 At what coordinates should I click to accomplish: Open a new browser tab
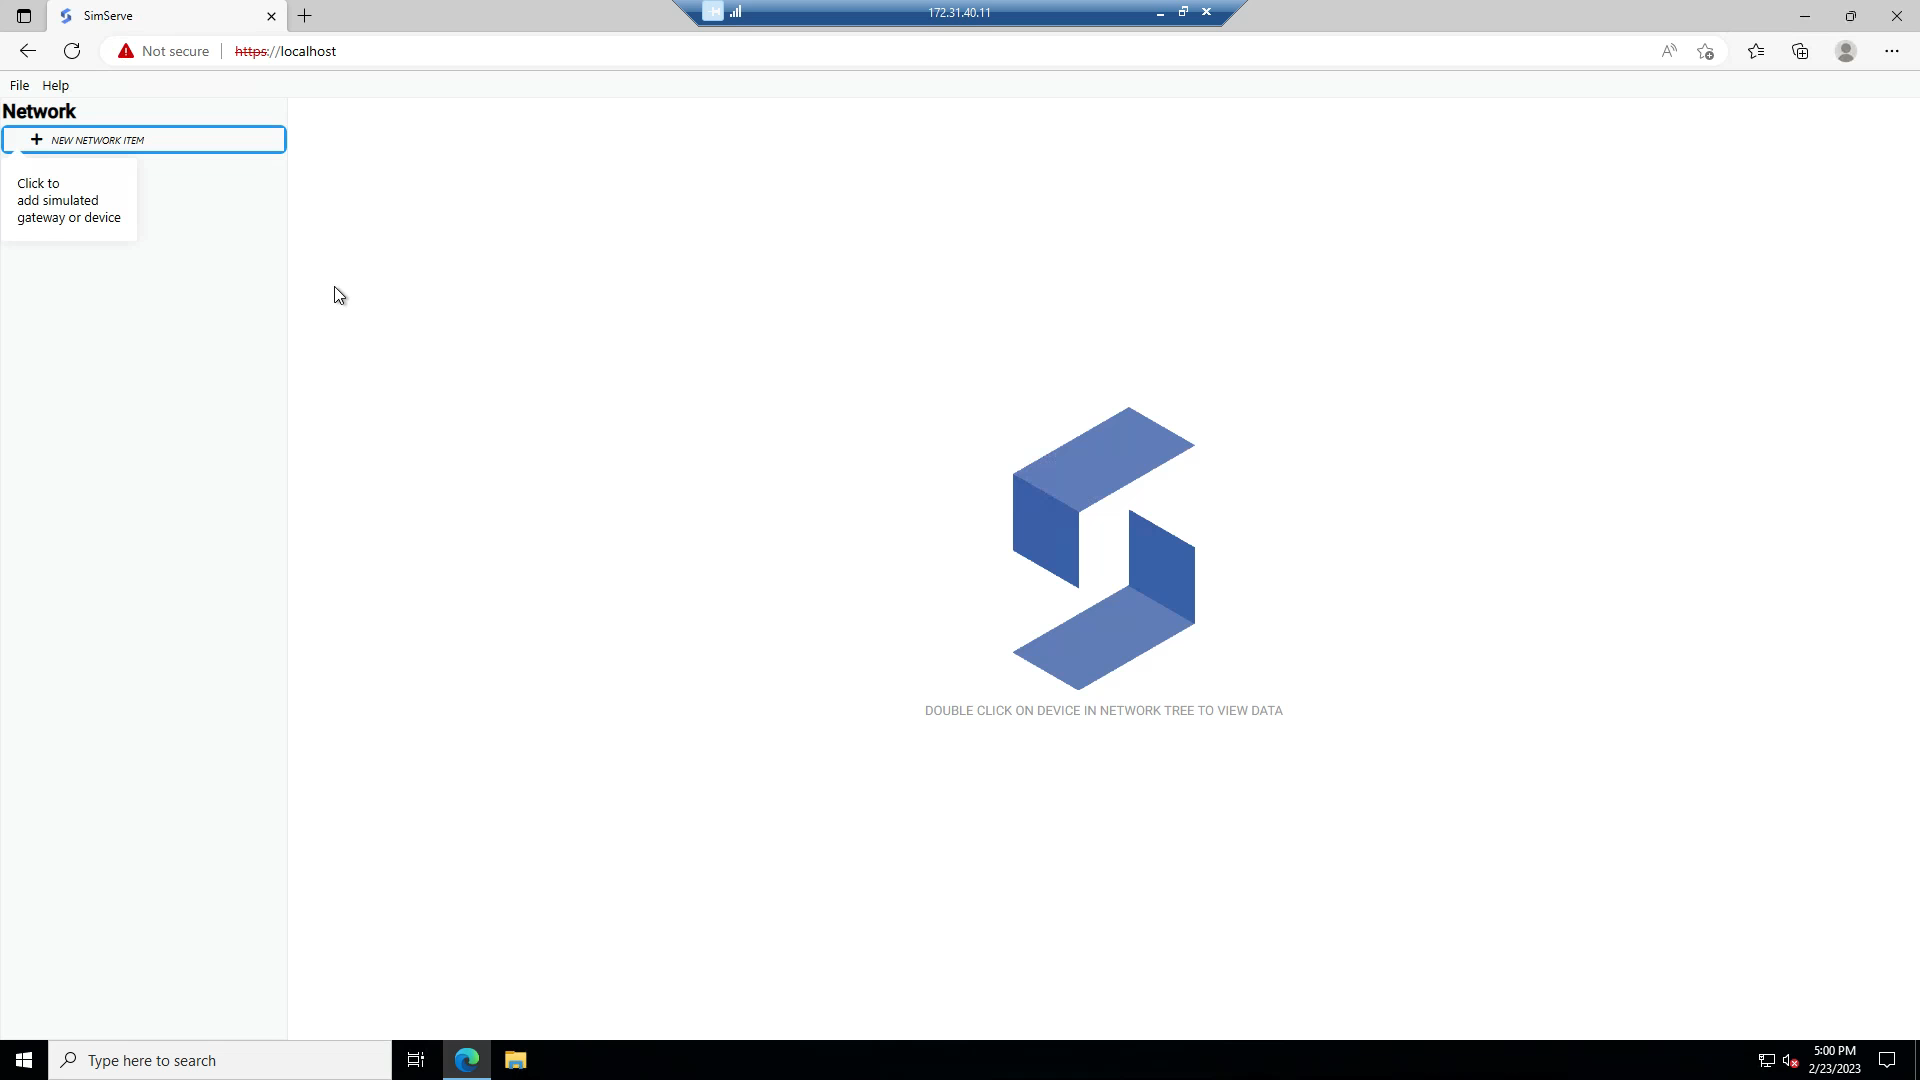tap(305, 16)
